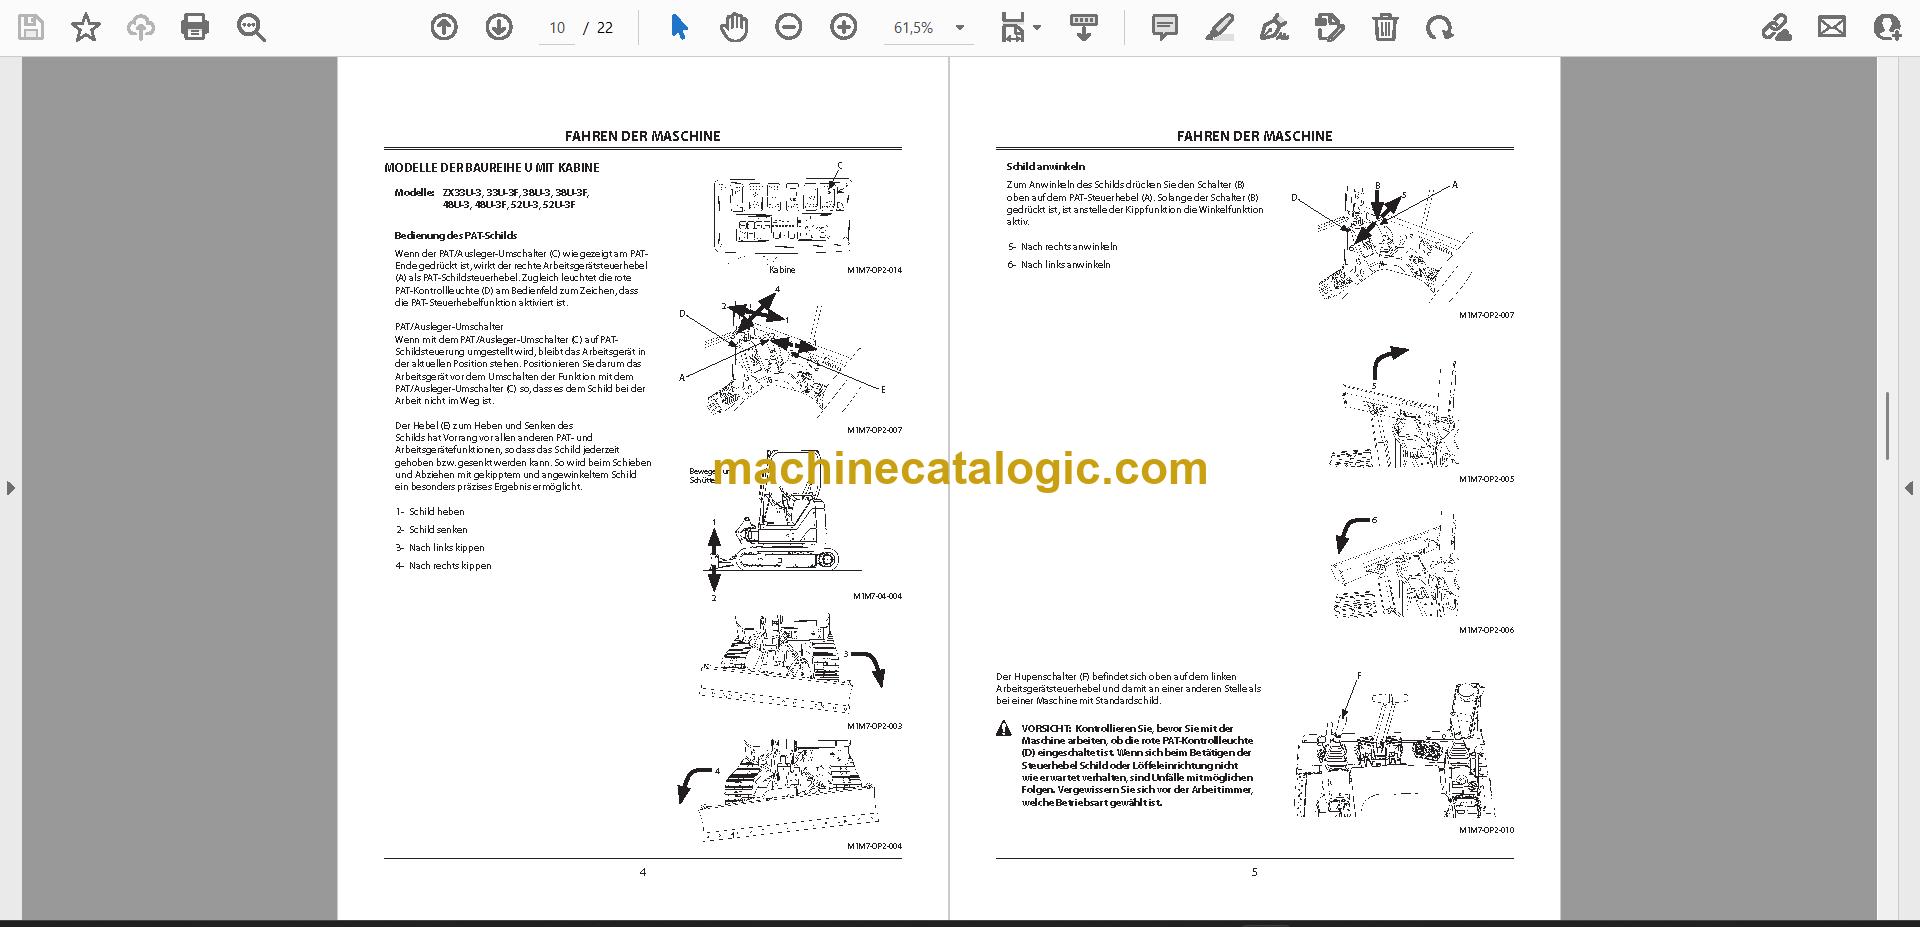Viewport: 1920px width, 927px height.
Task: Click the Save file icon
Action: coord(31,27)
